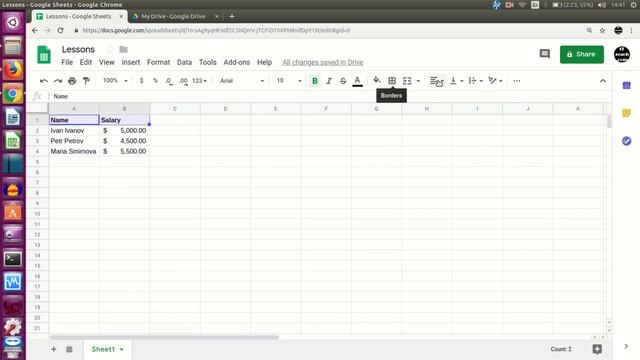Select cell containing 'Ivan Ivanov'

tap(74, 130)
